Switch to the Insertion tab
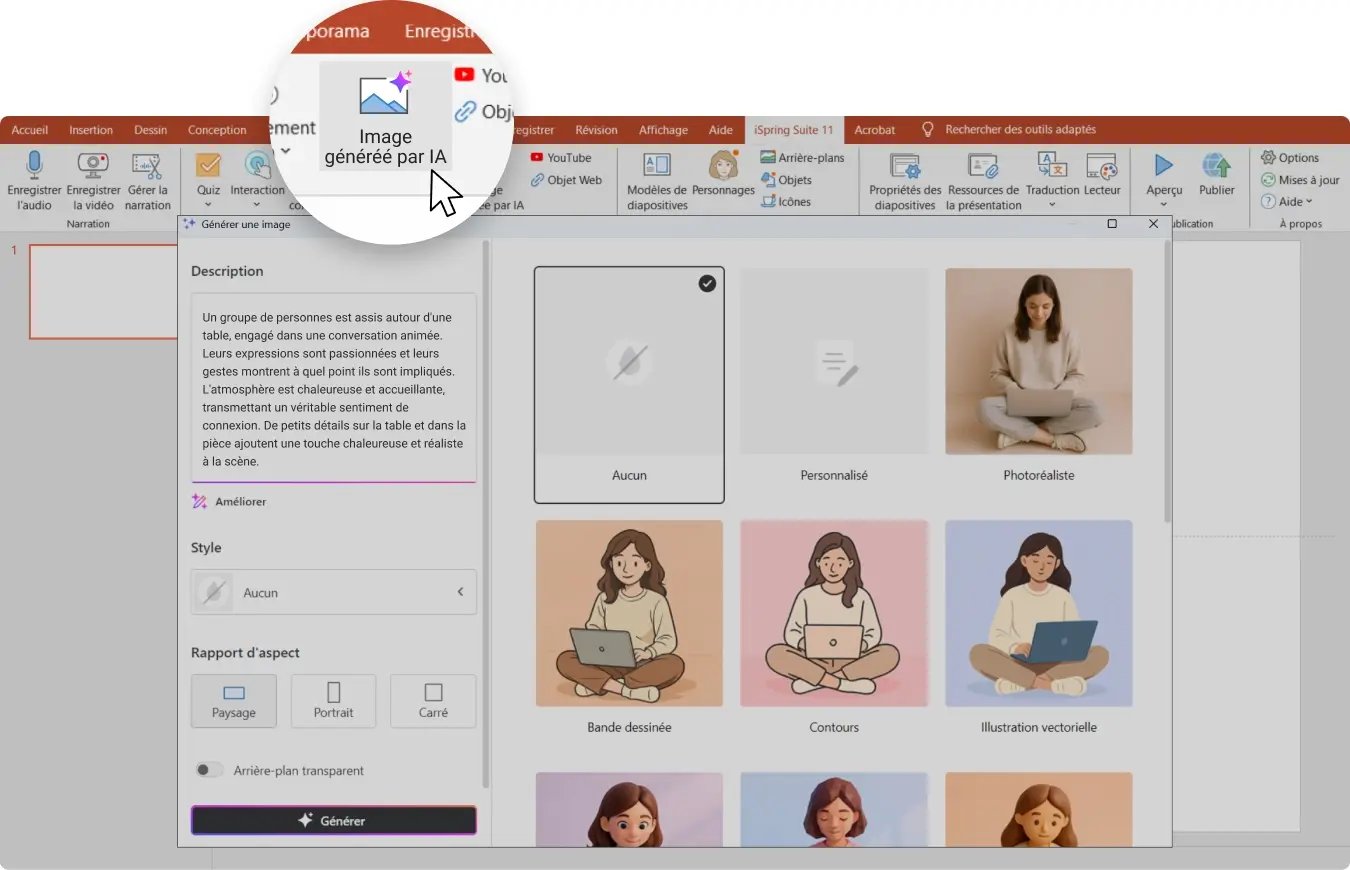Image resolution: width=1350 pixels, height=870 pixels. tap(91, 130)
